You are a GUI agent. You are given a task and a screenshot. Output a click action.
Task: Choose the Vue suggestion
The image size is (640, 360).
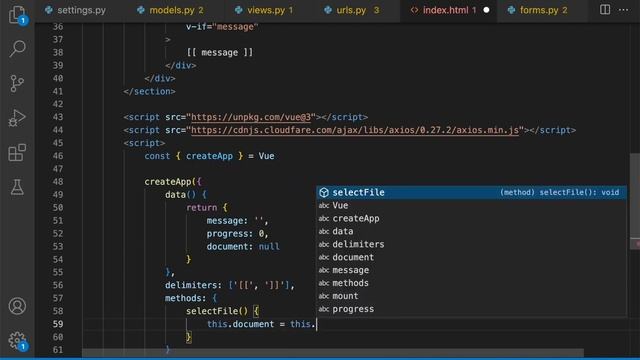471,205
